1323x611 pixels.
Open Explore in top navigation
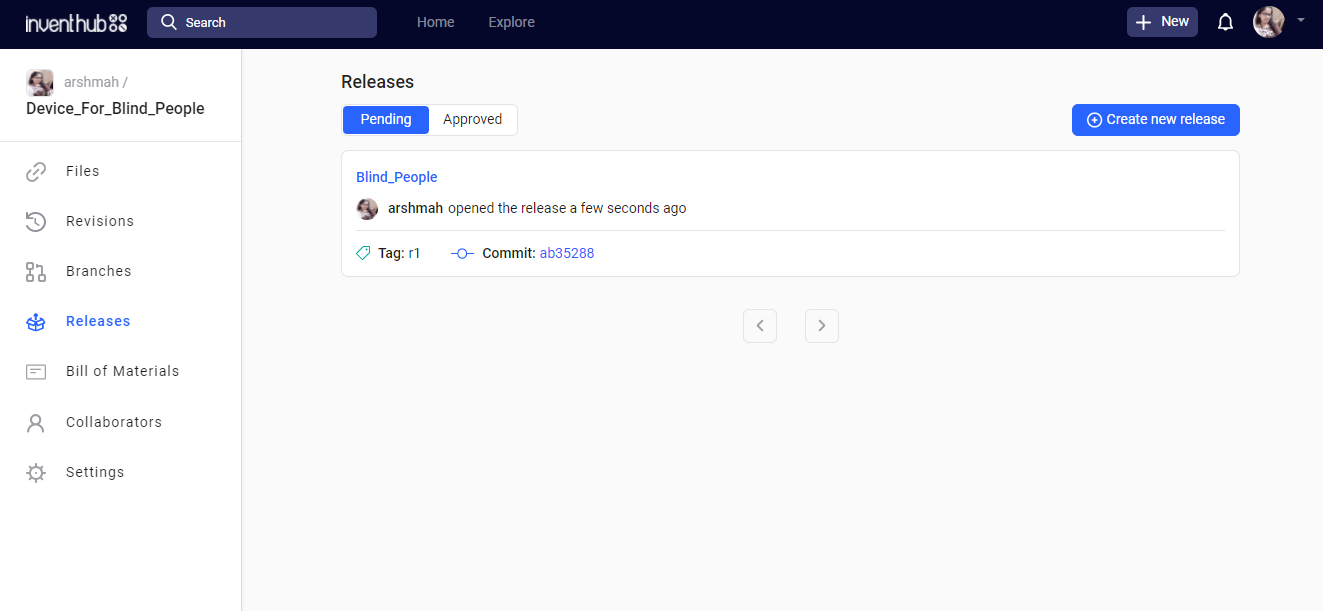pos(511,22)
